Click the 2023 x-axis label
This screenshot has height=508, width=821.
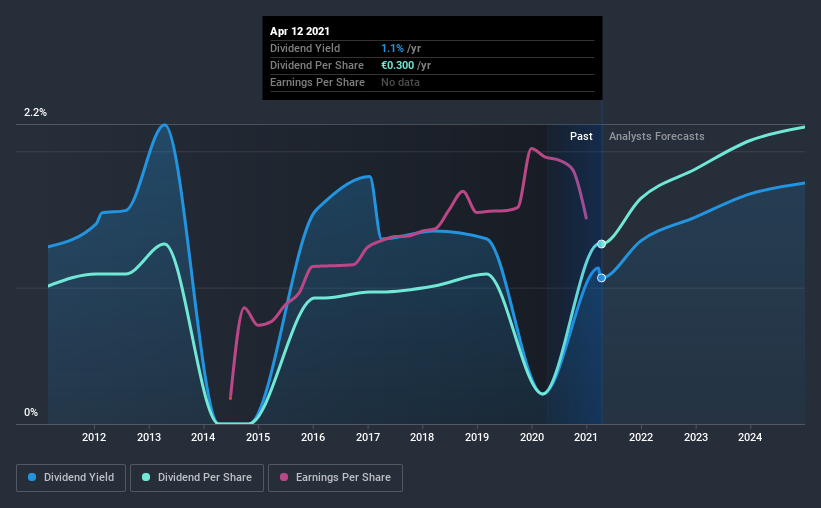click(x=696, y=437)
